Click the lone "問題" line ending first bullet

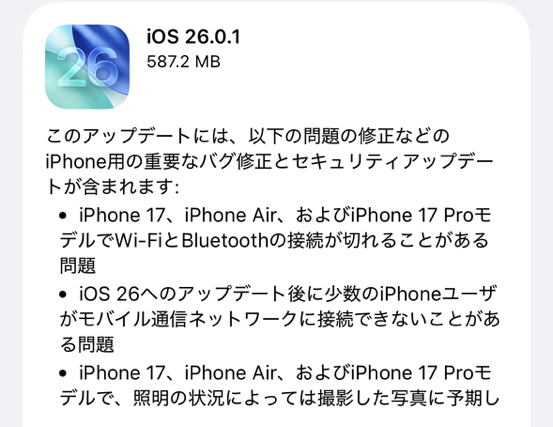point(78,266)
